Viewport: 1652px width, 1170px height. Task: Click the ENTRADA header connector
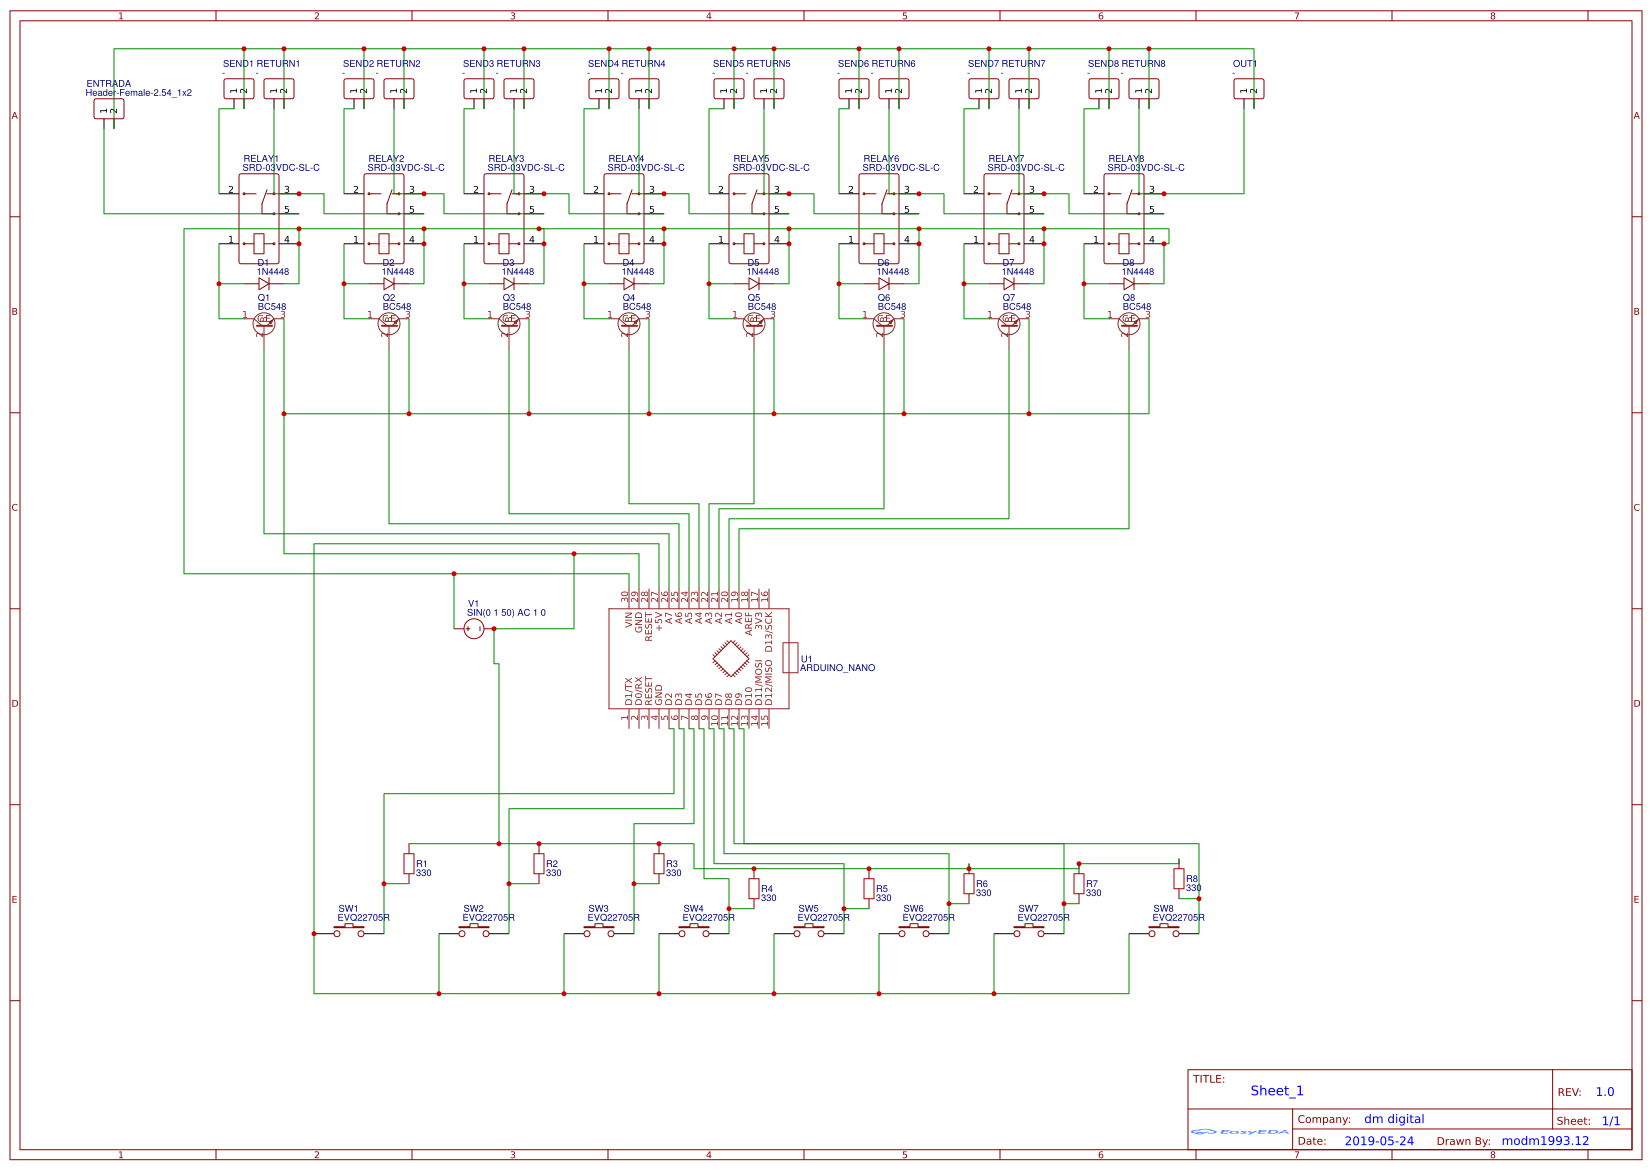click(108, 108)
